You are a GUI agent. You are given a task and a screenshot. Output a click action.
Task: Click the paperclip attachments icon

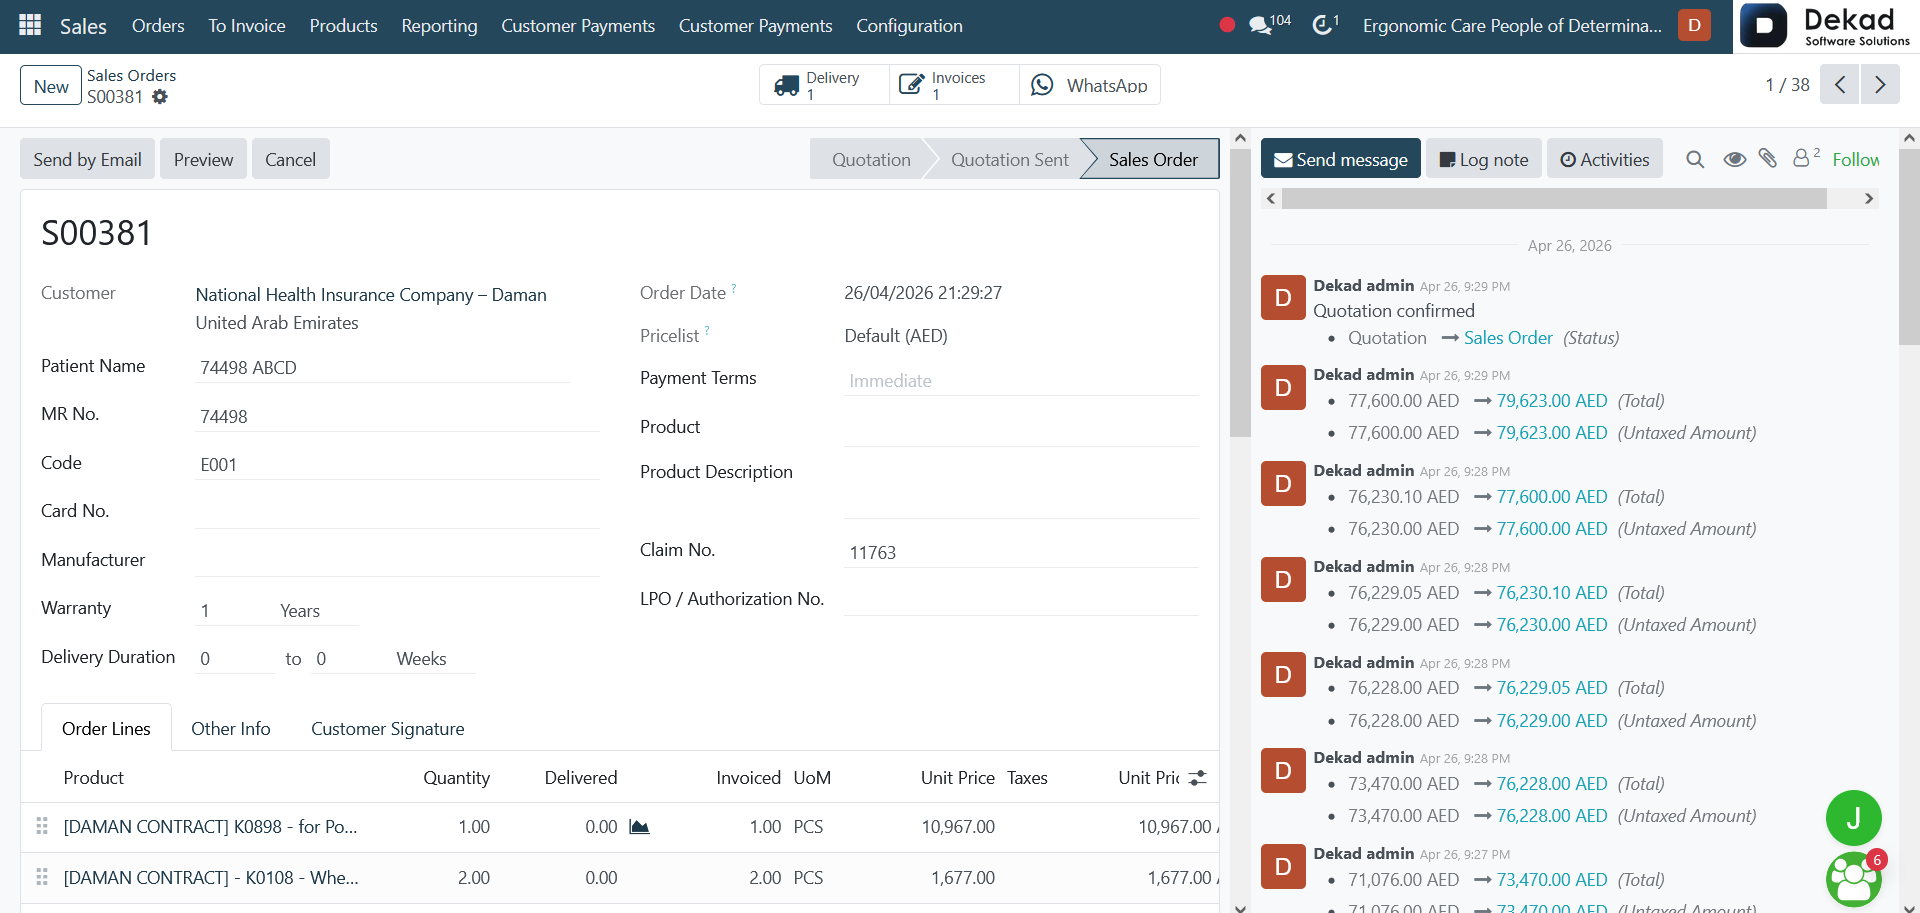[x=1768, y=158]
